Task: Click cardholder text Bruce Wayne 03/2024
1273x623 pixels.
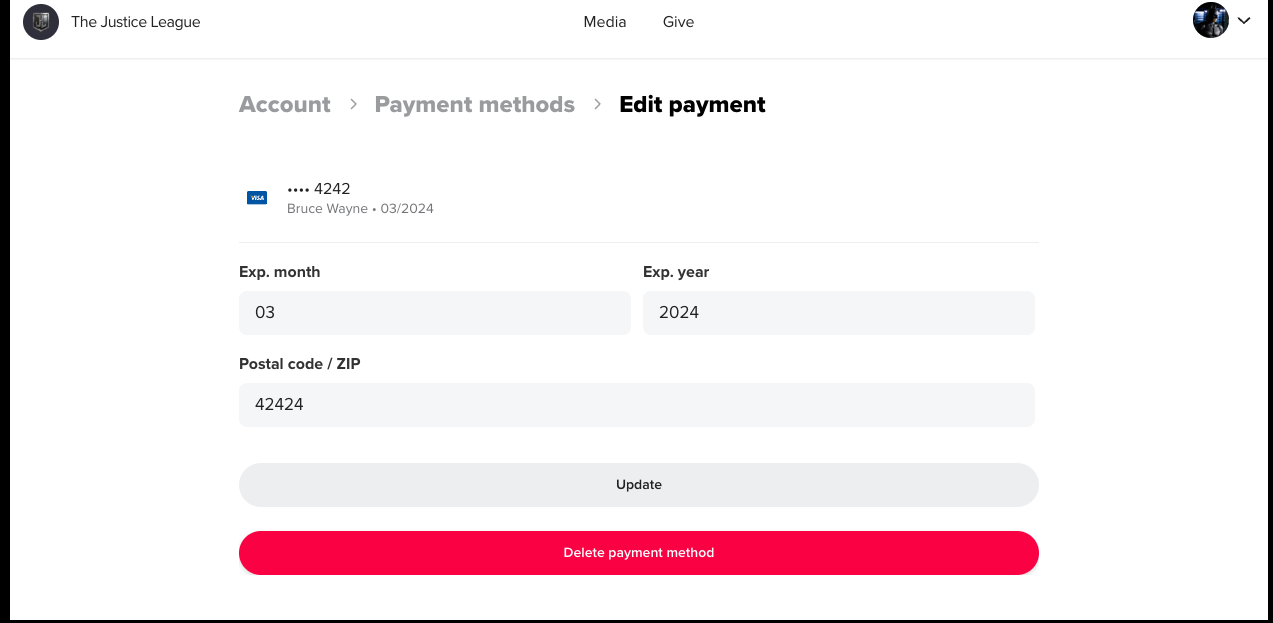Action: pyautogui.click(x=360, y=209)
